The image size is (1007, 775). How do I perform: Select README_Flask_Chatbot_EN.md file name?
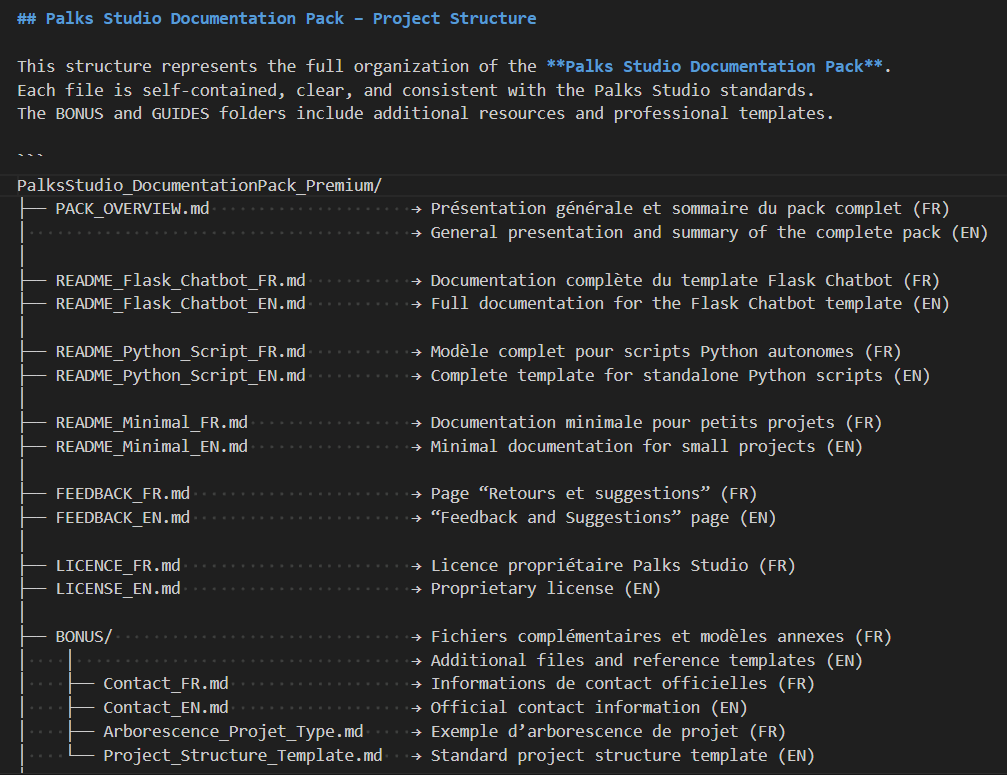coord(180,304)
